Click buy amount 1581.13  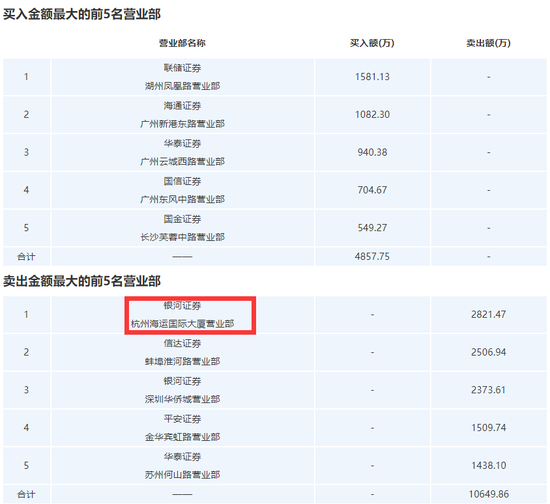pos(372,77)
